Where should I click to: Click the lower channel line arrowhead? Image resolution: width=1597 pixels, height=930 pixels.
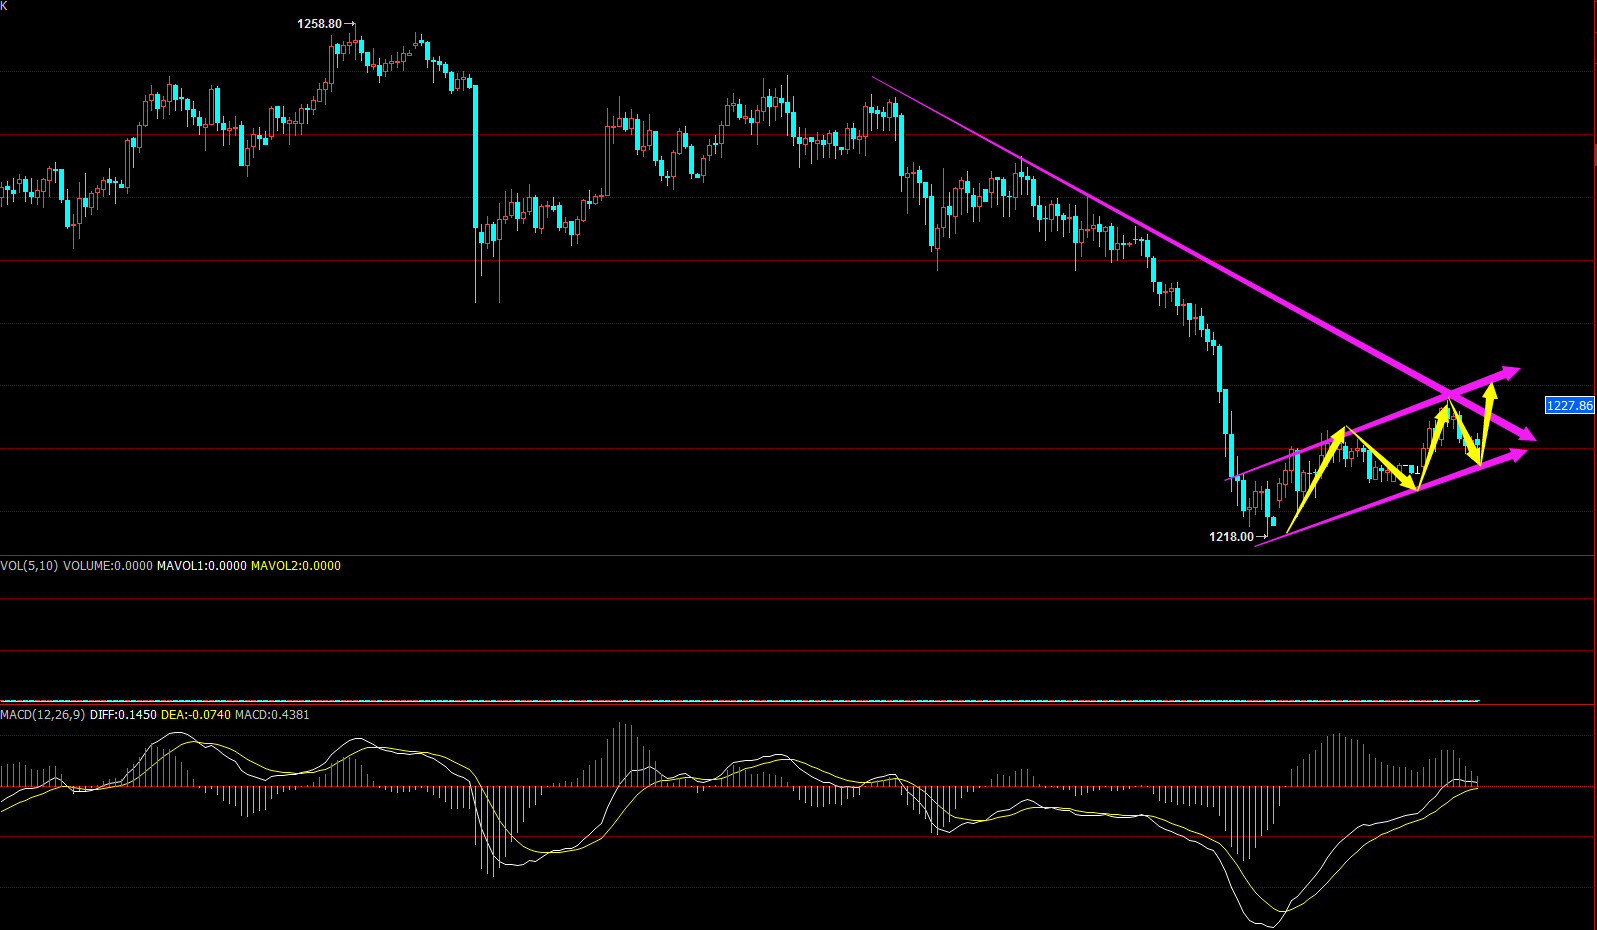1517,455
